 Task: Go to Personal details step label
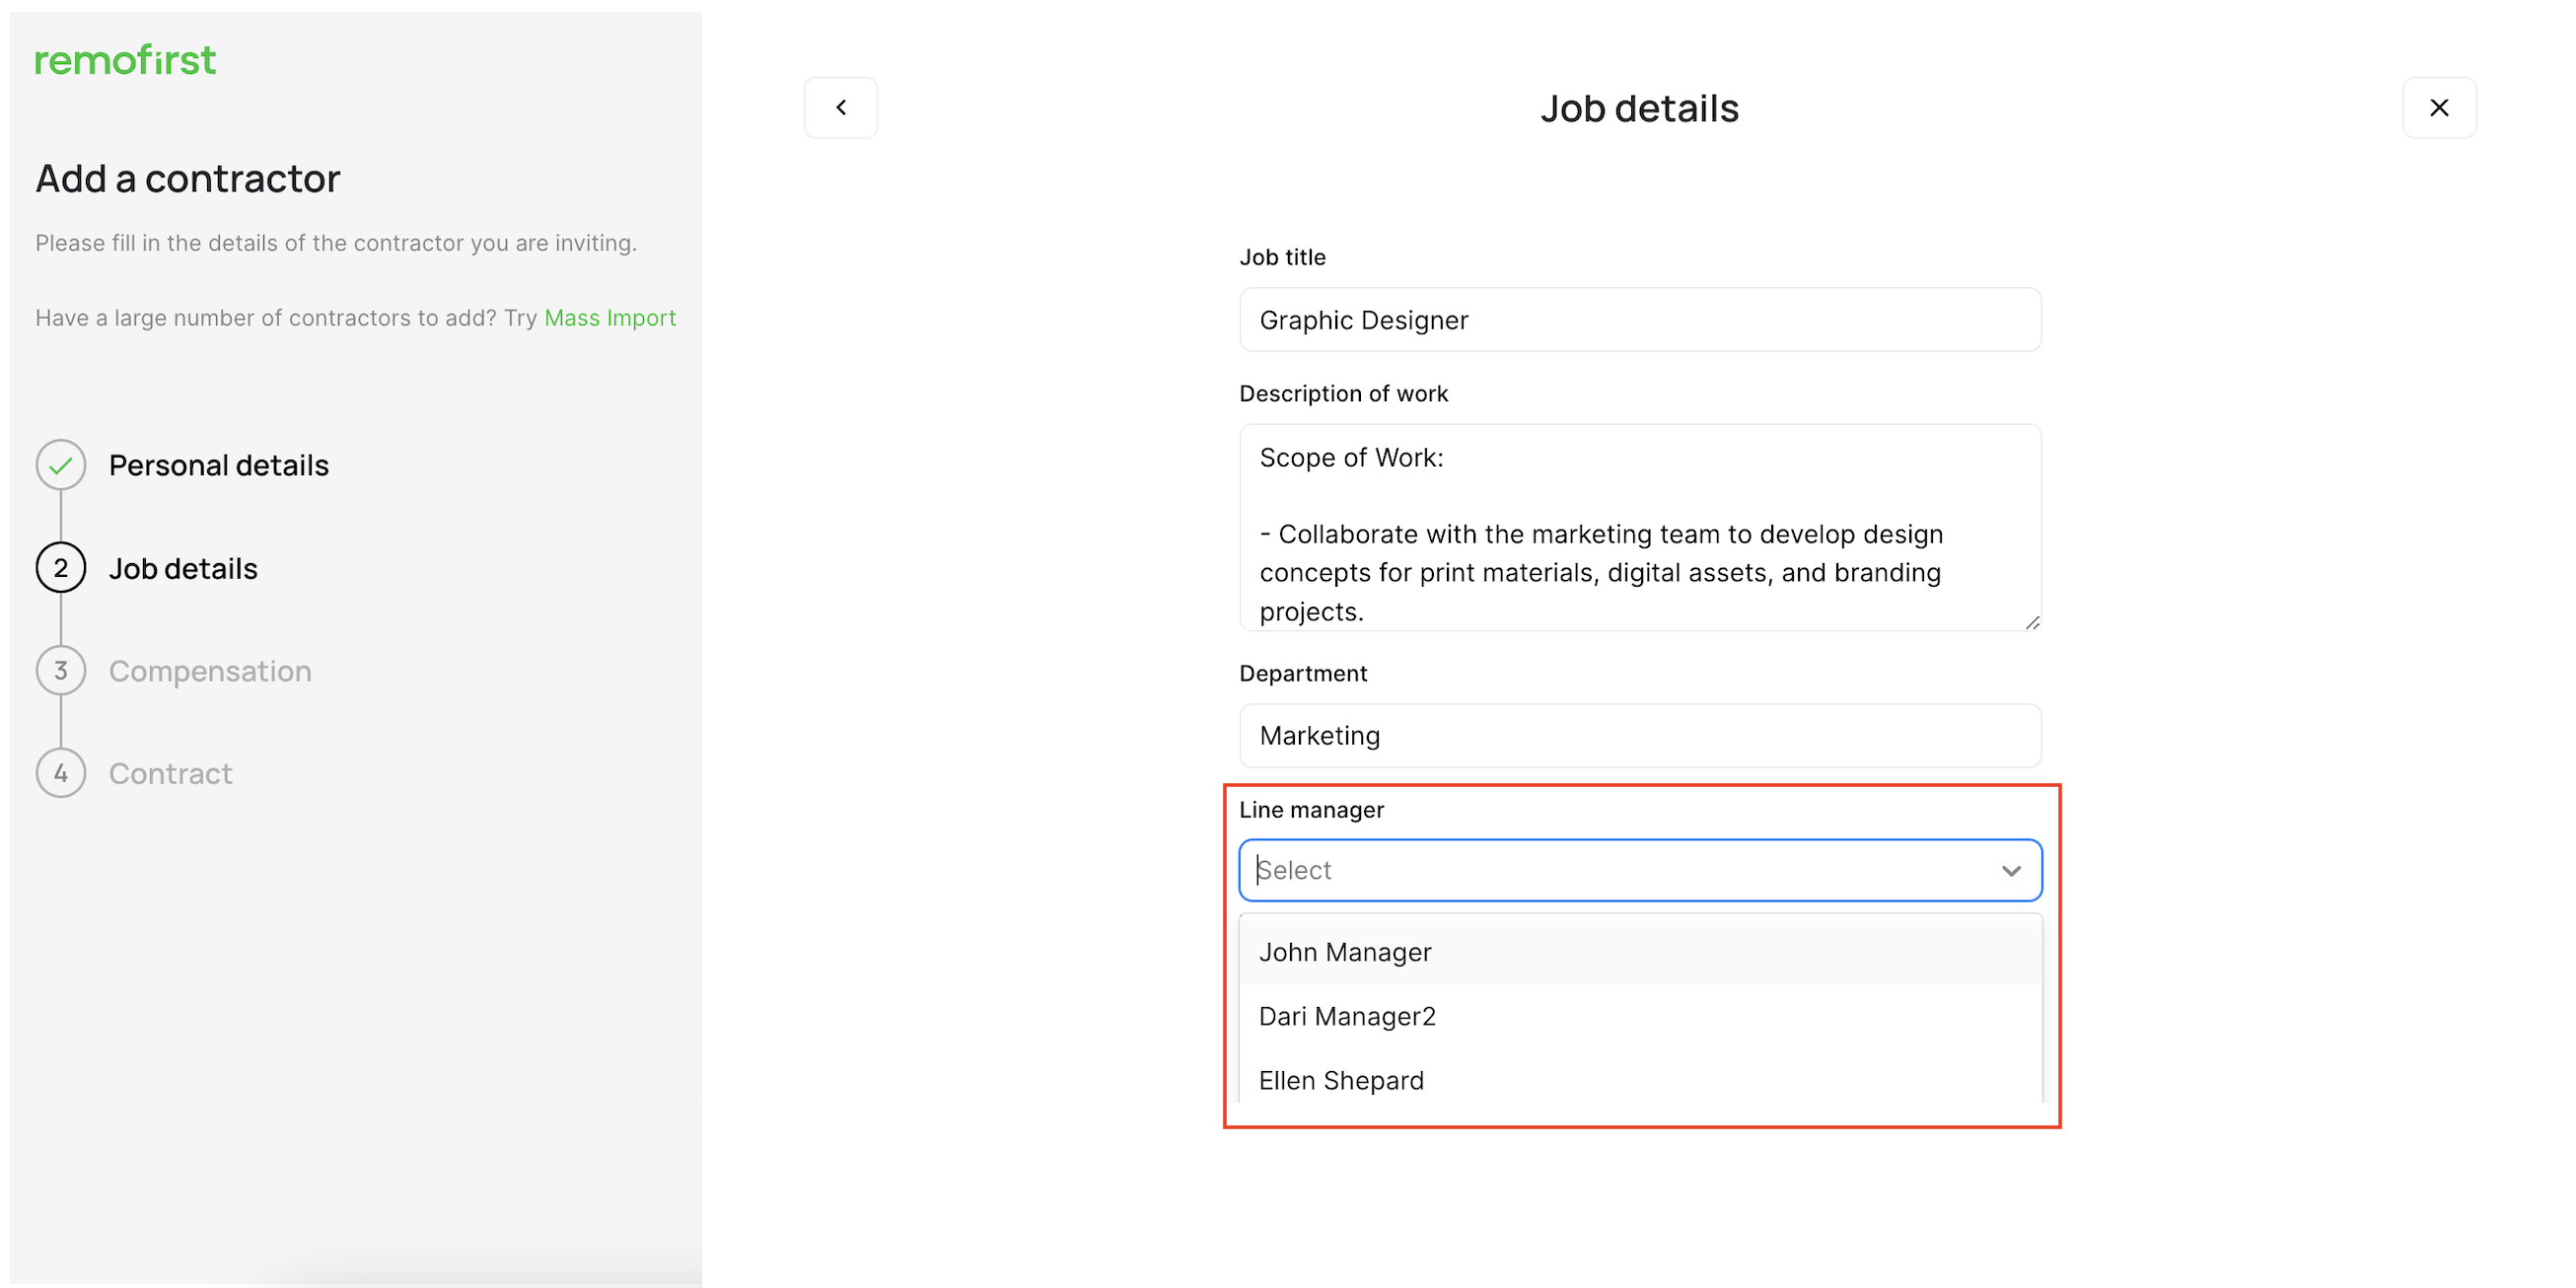pos(219,465)
